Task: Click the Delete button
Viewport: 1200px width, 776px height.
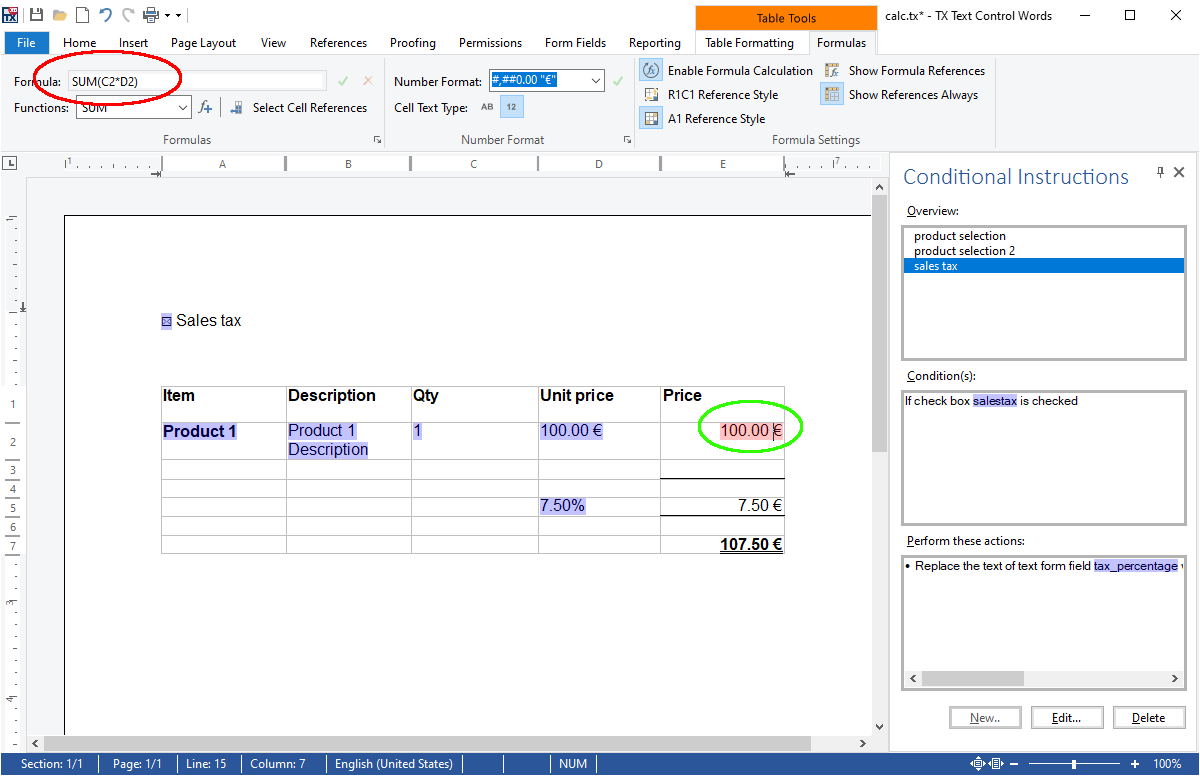Action: pos(1148,717)
